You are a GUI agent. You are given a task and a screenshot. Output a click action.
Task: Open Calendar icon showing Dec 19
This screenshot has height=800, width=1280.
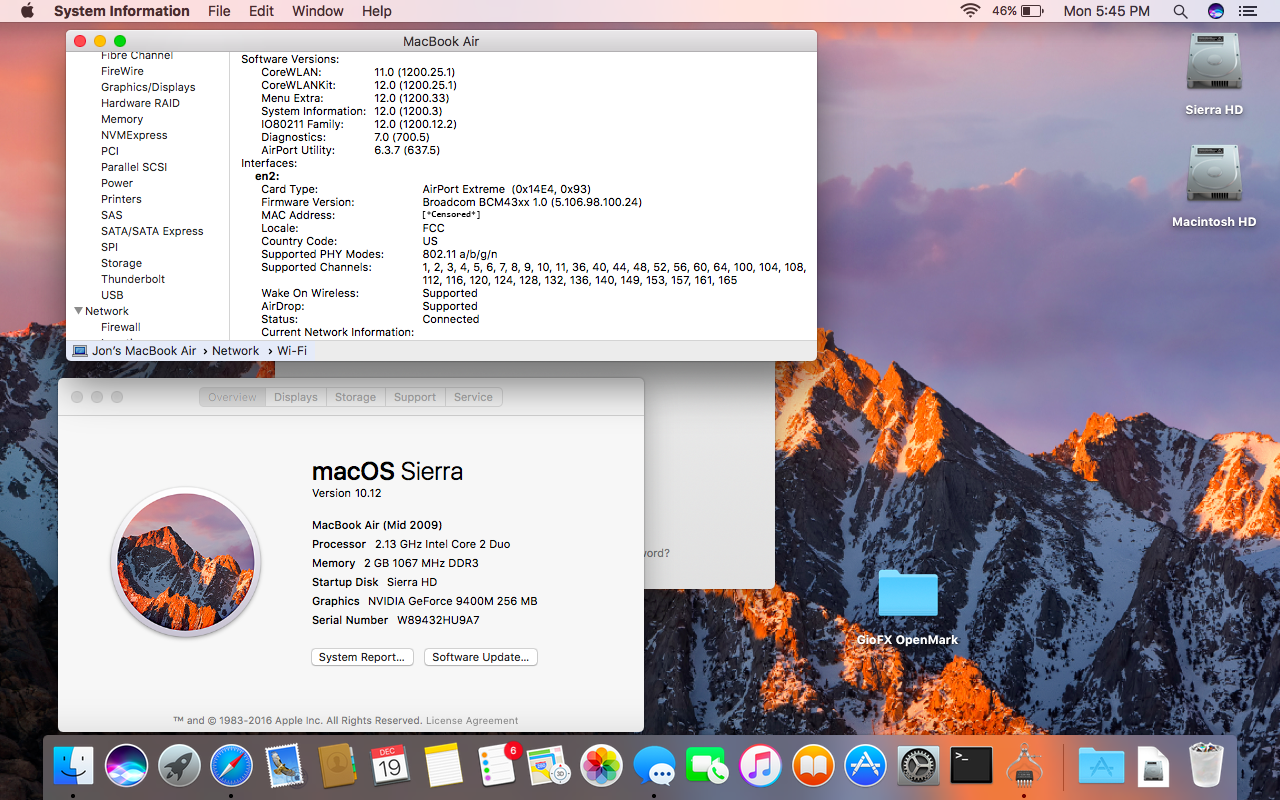click(x=390, y=767)
